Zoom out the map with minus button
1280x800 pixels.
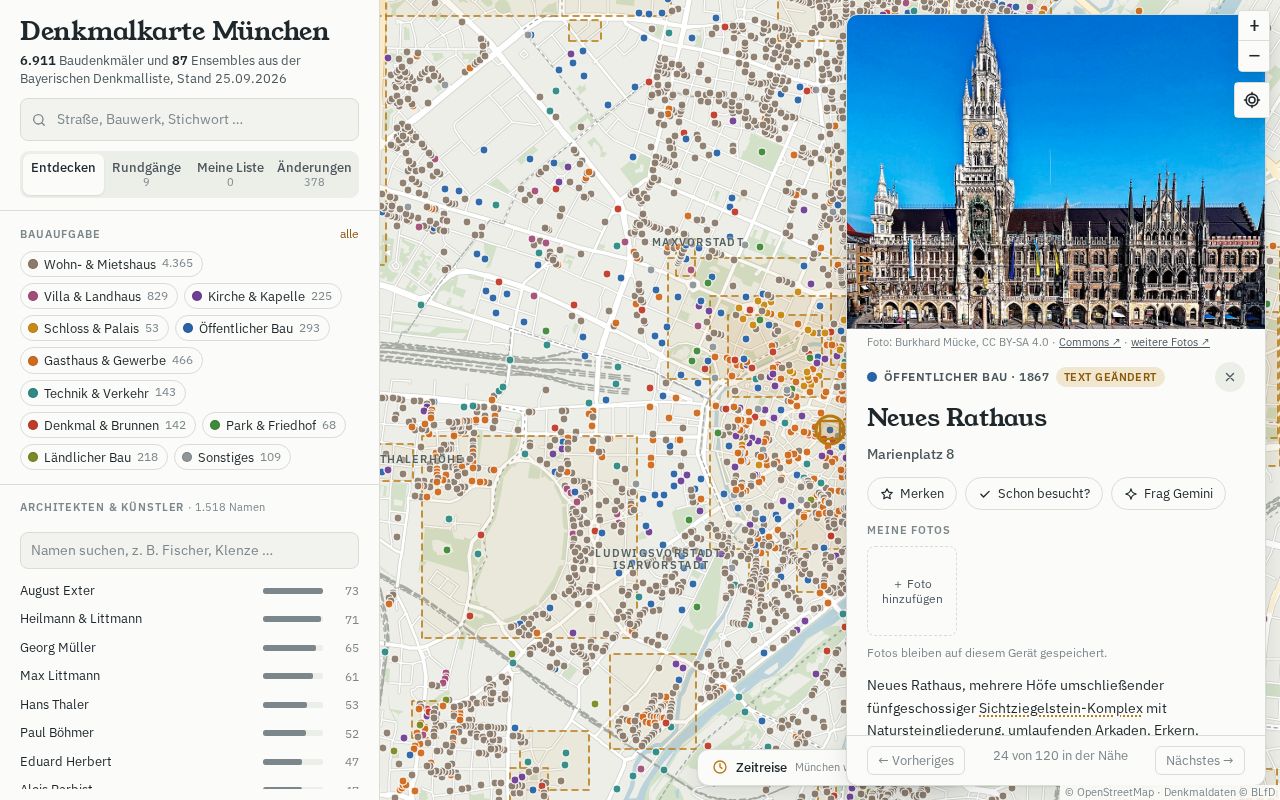pyautogui.click(x=1254, y=56)
